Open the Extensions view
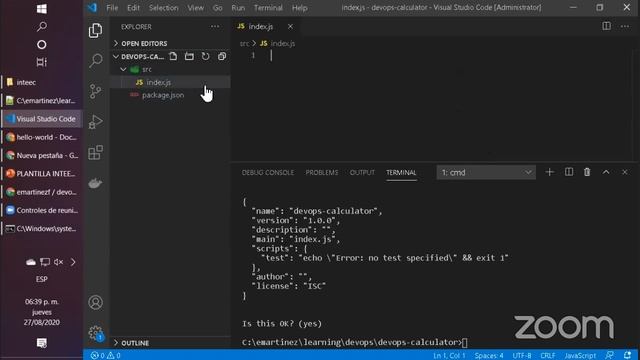 pyautogui.click(x=96, y=152)
